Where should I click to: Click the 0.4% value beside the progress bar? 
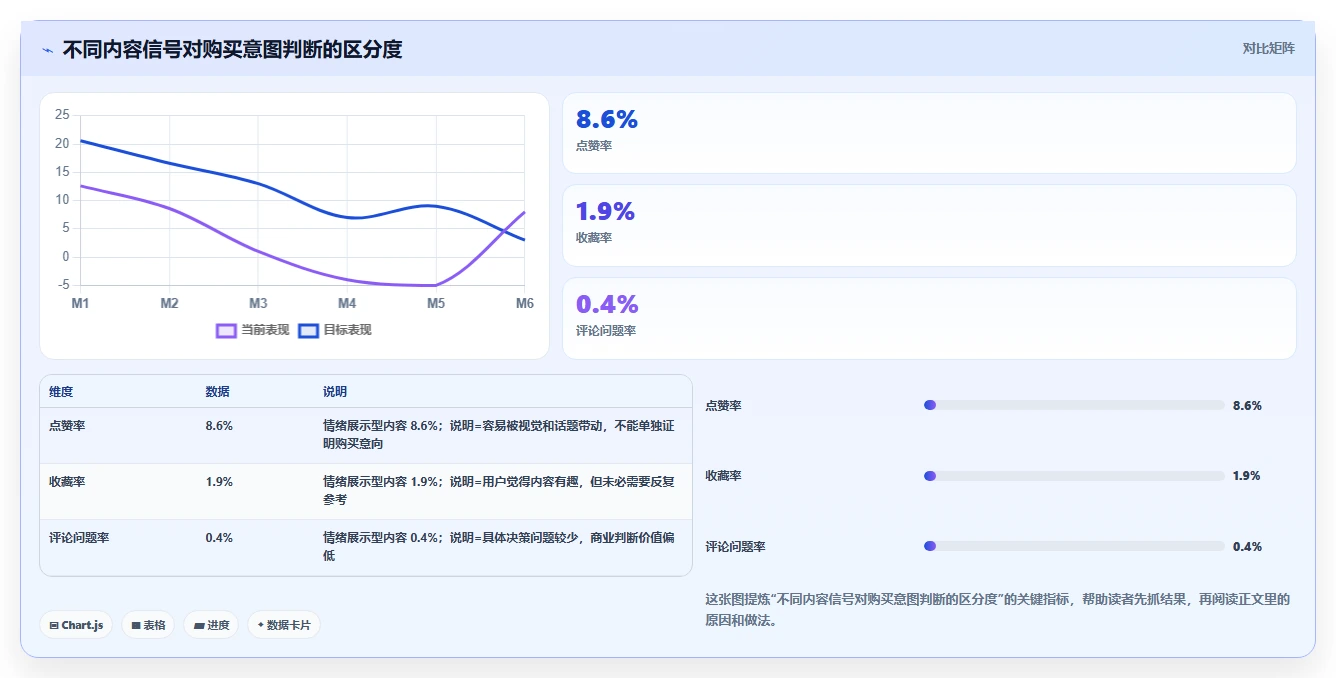point(1247,547)
